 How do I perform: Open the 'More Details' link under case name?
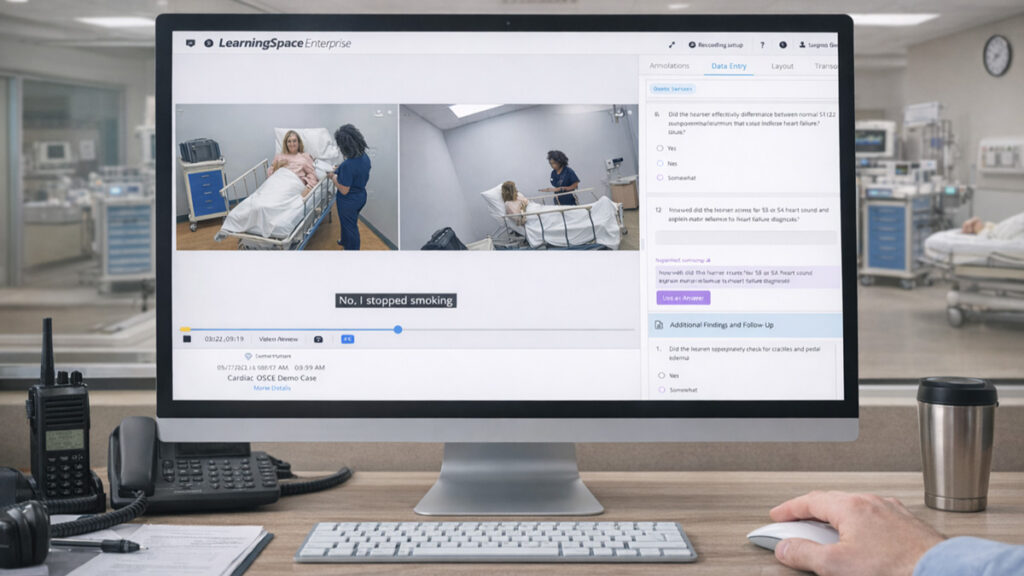tap(272, 387)
